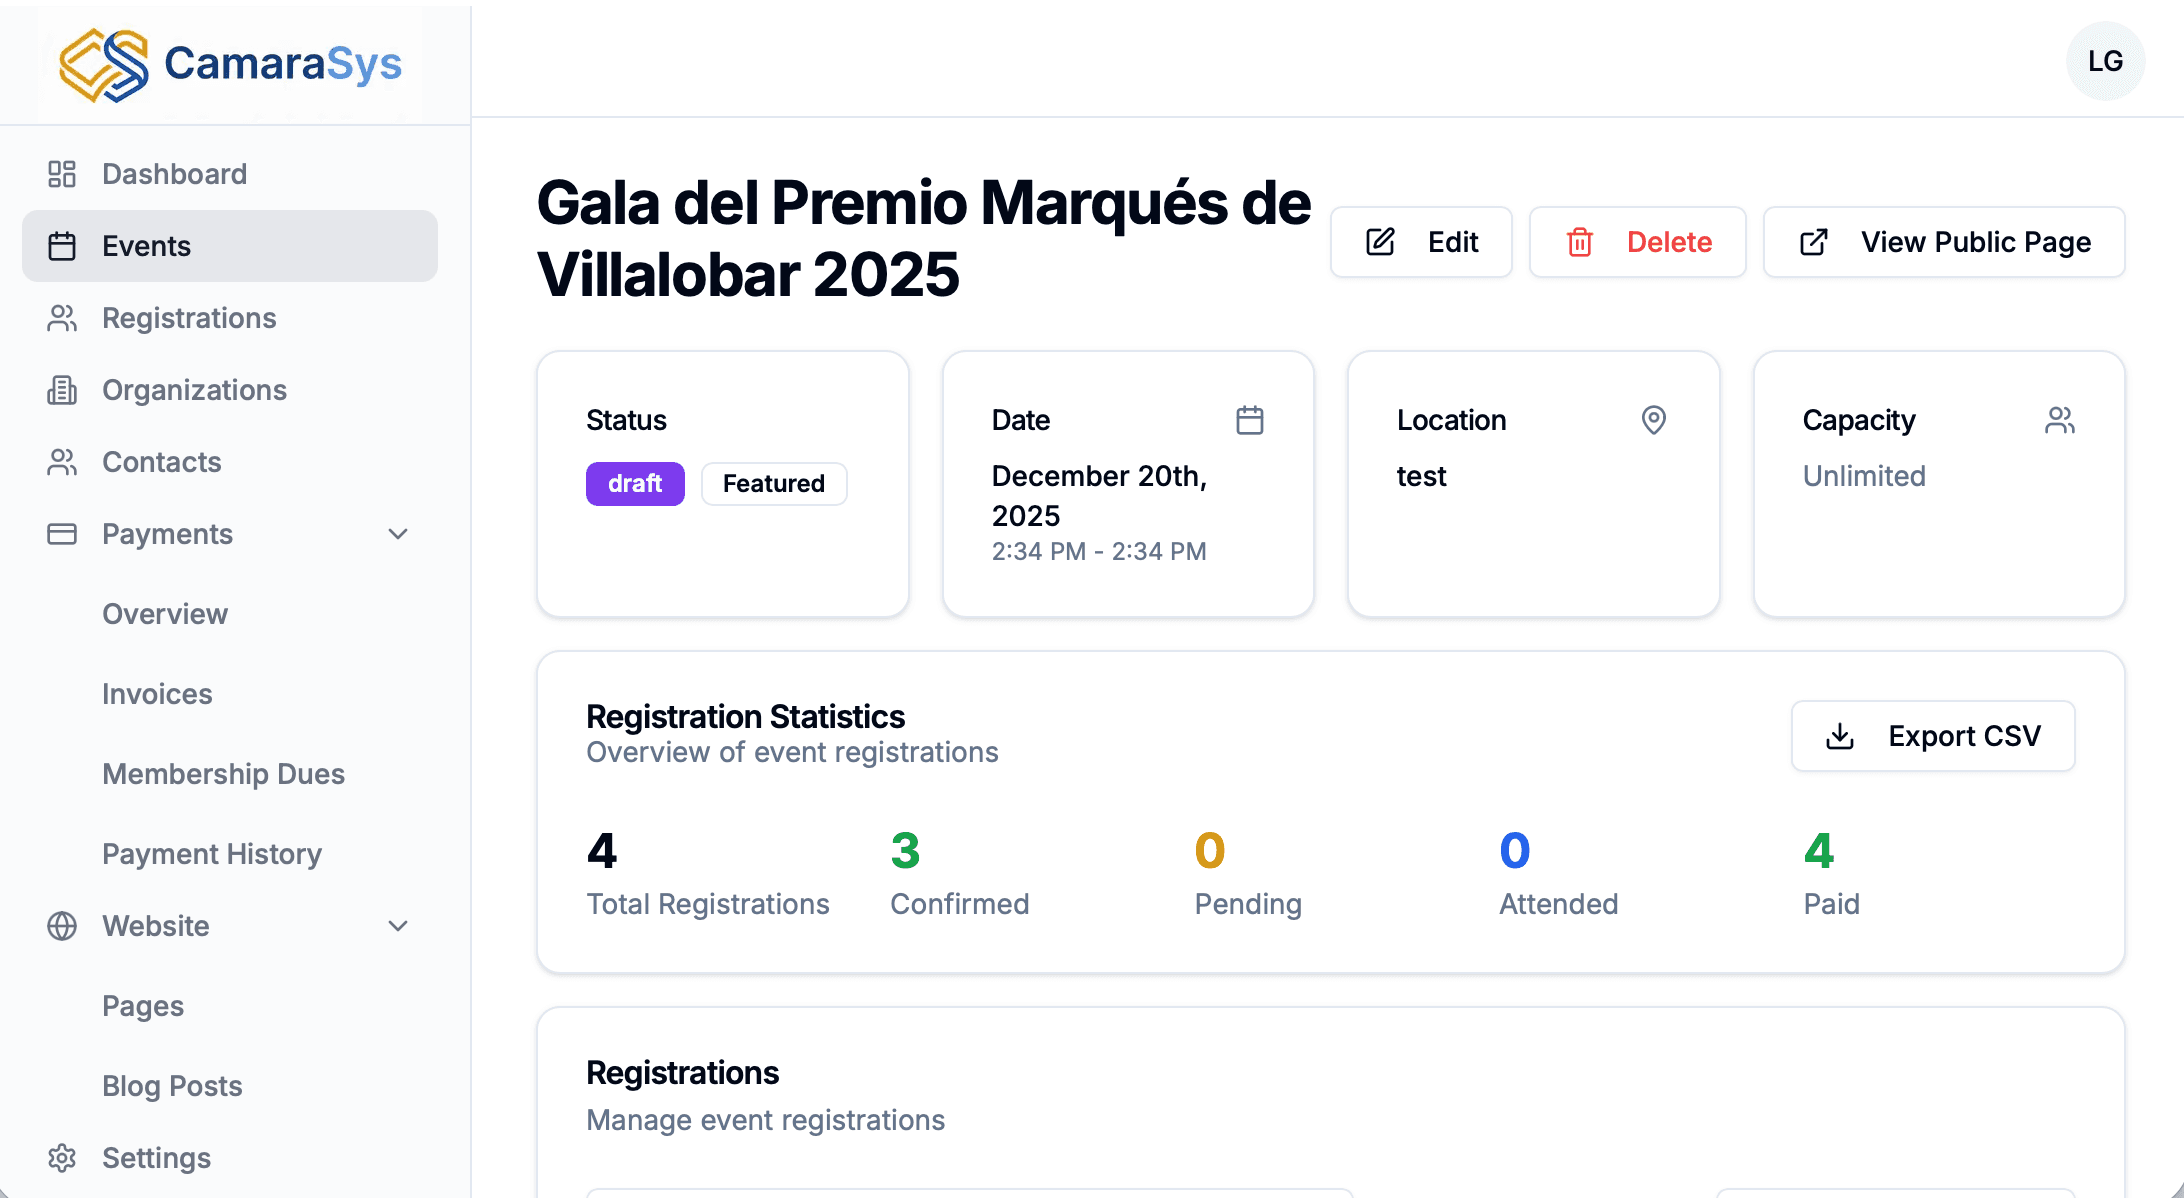Open Contacts from the sidebar menu
Viewport: 2184px width, 1198px height.
pyautogui.click(x=161, y=462)
